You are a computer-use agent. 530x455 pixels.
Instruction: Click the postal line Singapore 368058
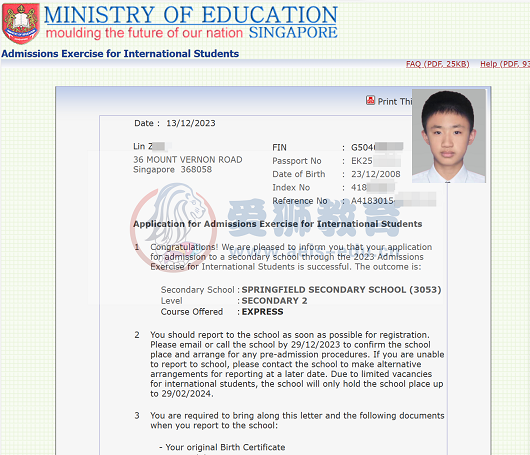172,169
